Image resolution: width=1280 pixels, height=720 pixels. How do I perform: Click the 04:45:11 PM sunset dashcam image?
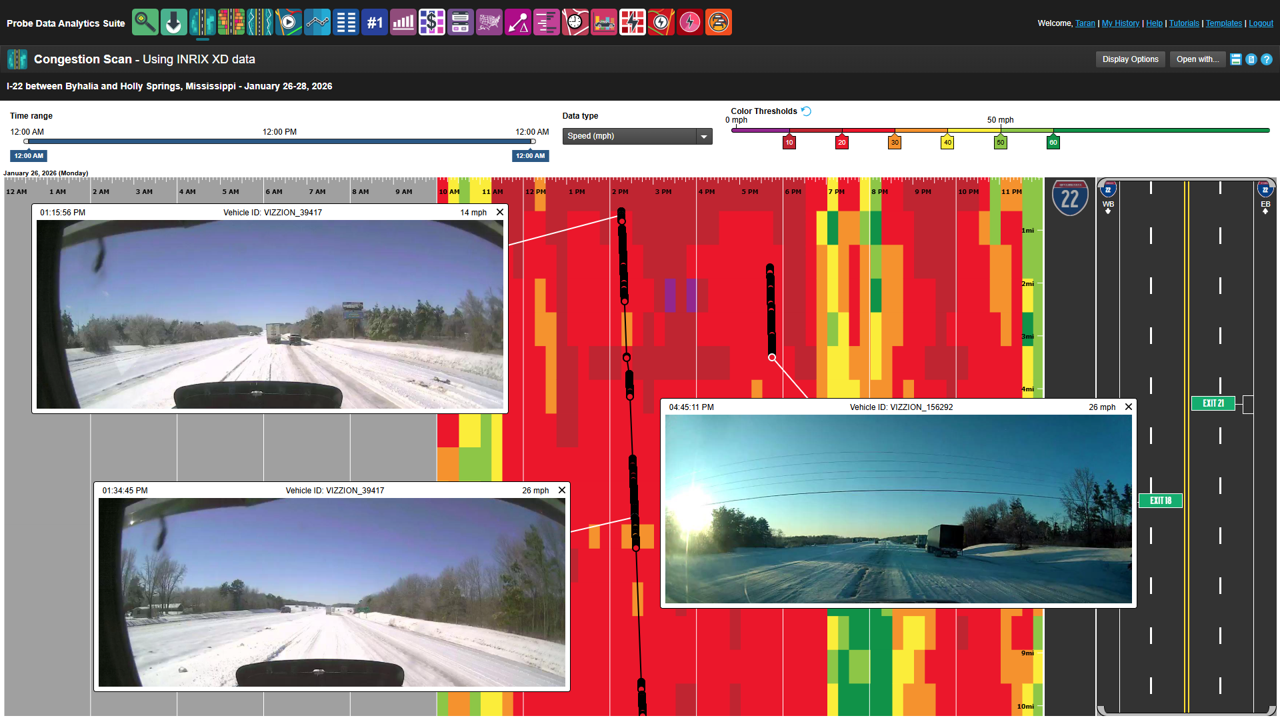point(899,509)
